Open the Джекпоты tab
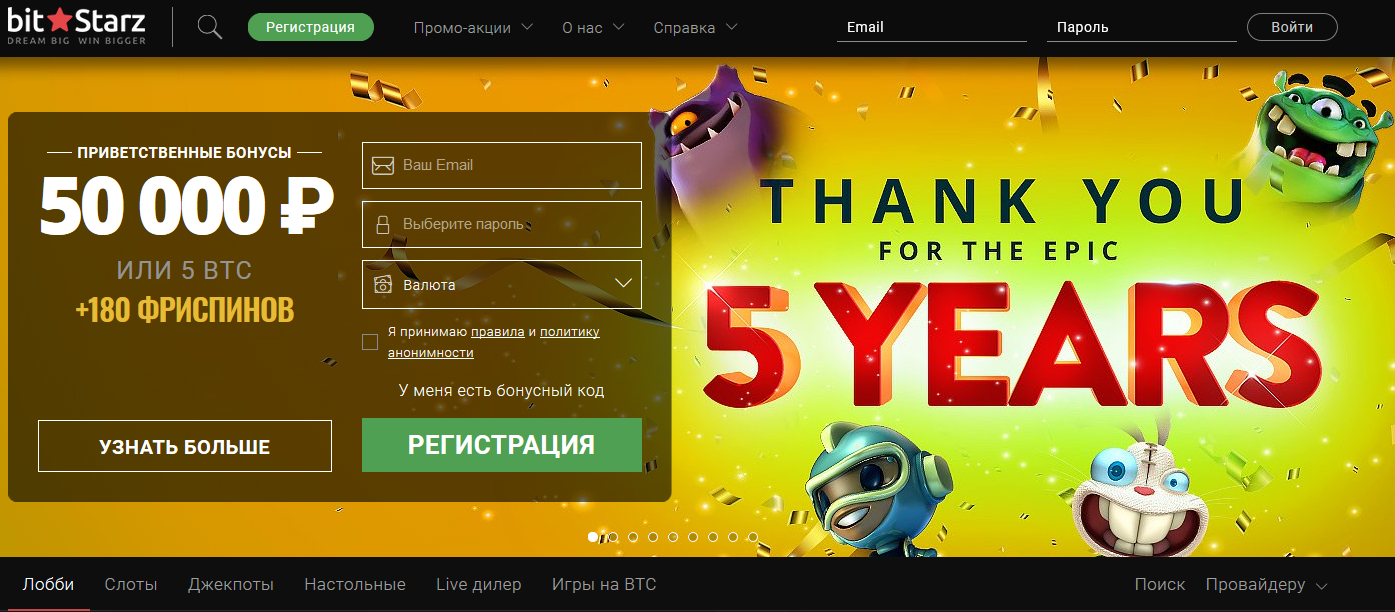This screenshot has height=612, width=1395. click(231, 584)
